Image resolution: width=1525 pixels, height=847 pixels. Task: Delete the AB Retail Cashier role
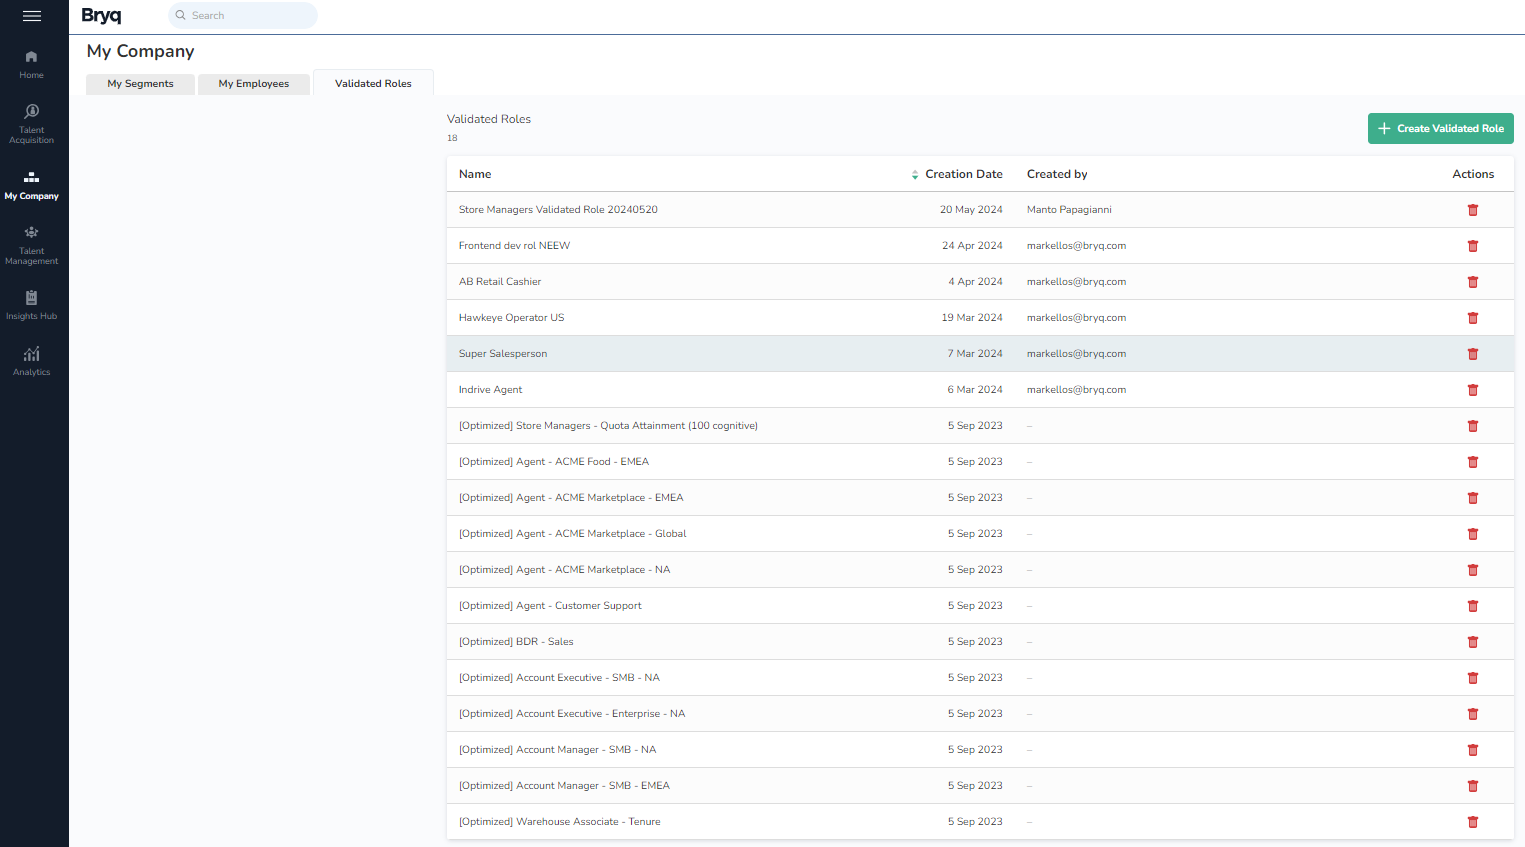pyautogui.click(x=1472, y=282)
